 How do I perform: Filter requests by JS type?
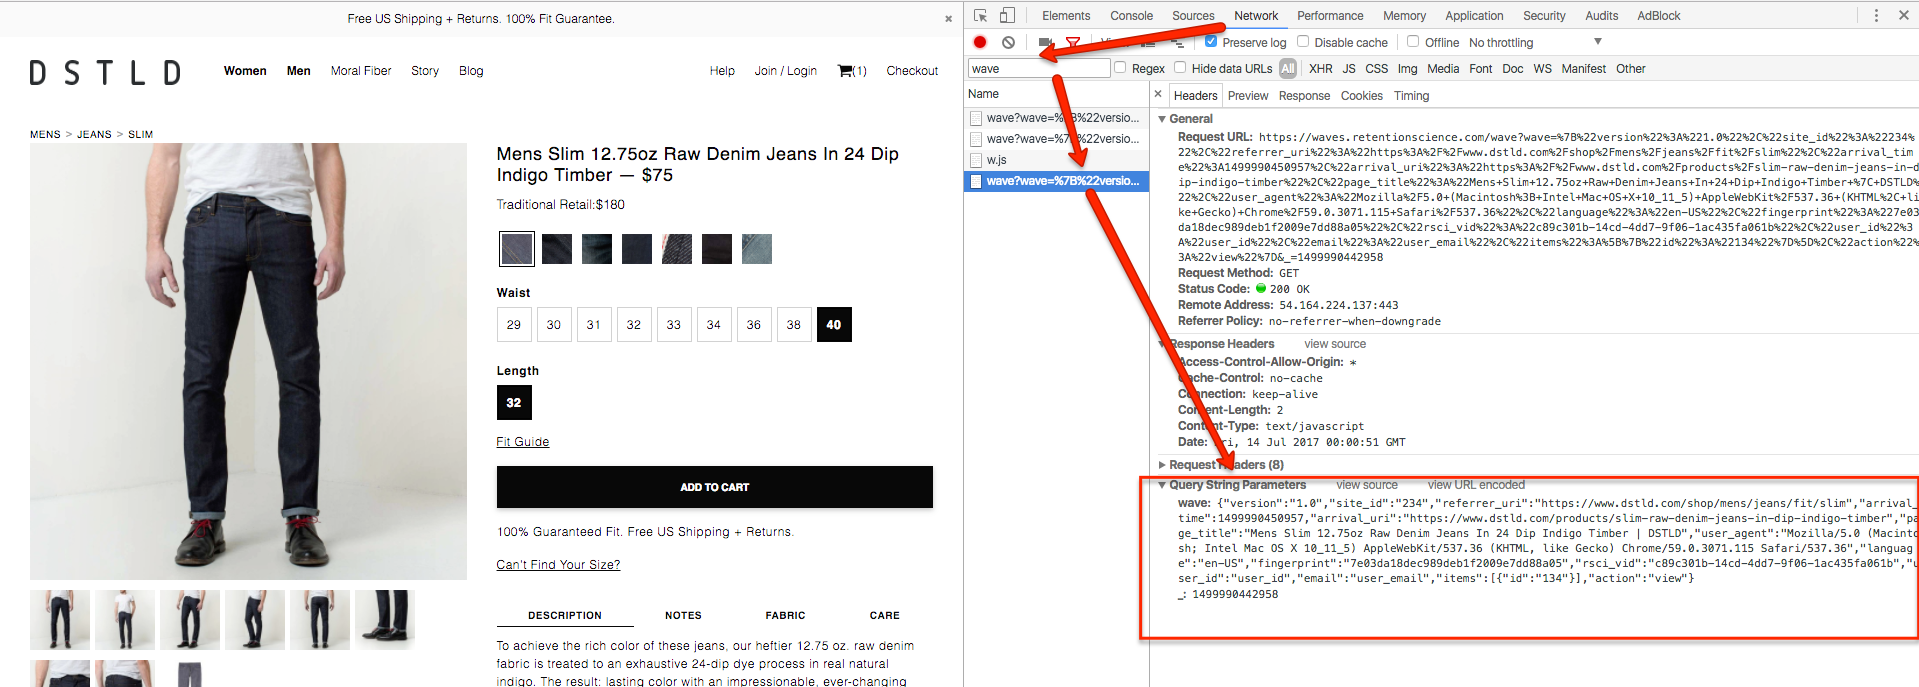click(1349, 68)
